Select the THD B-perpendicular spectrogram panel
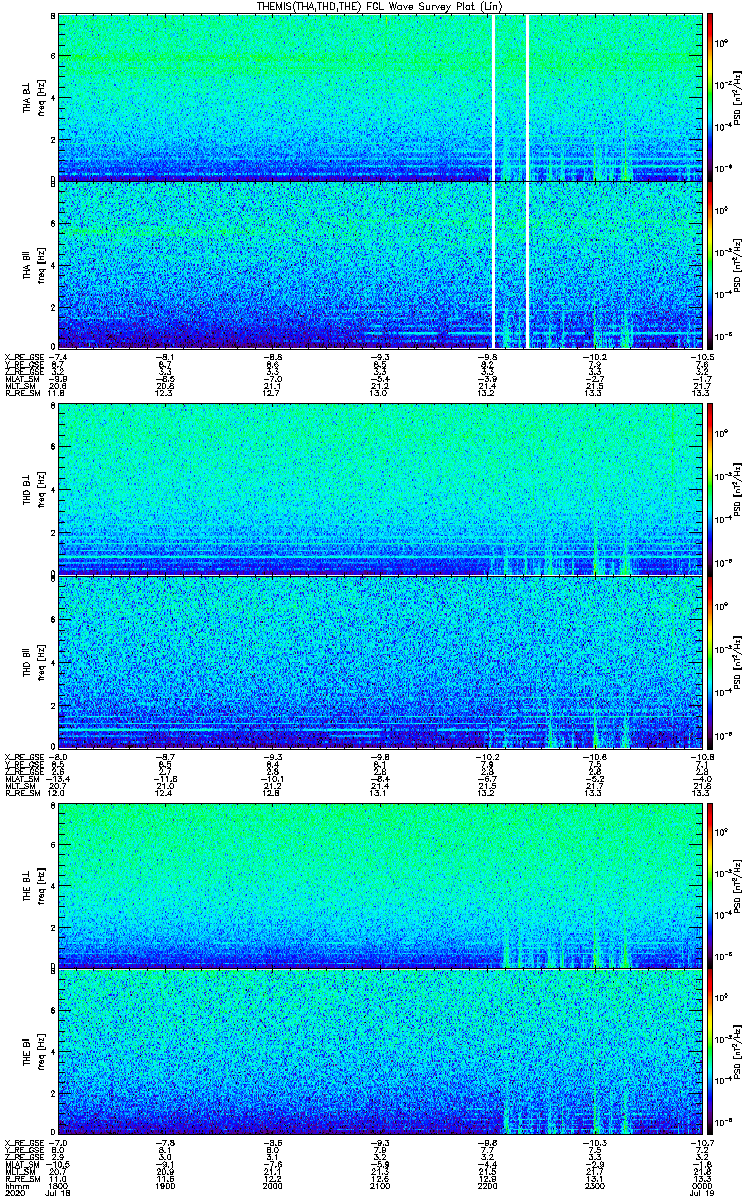Viewport: 750px width, 1200px height. click(379, 488)
